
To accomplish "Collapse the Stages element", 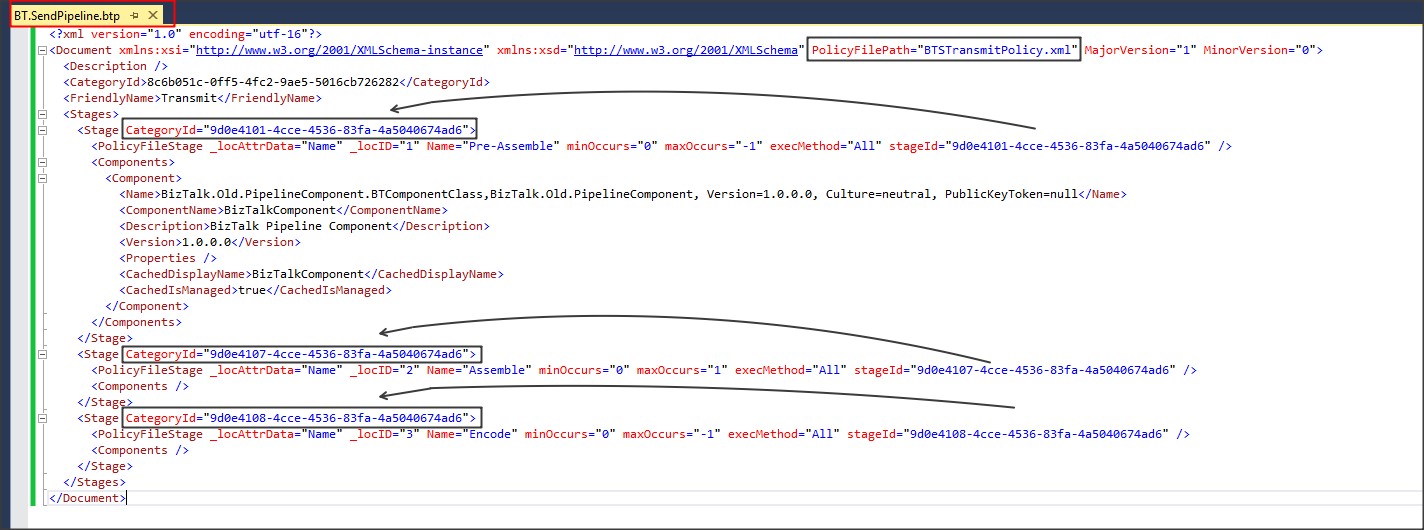I will [42, 114].
